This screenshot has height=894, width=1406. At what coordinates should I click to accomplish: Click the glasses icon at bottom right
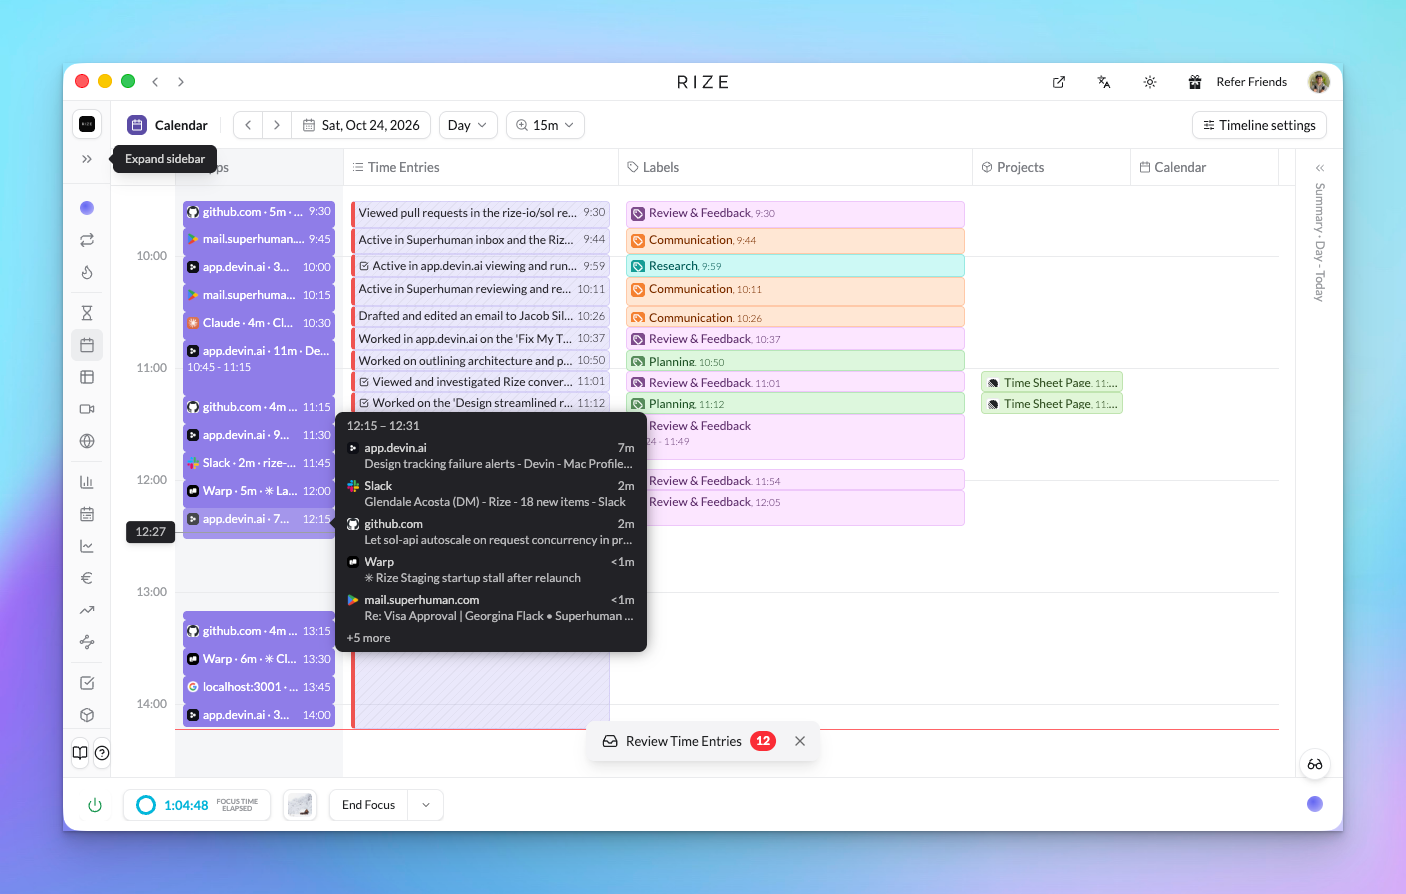[x=1315, y=764]
